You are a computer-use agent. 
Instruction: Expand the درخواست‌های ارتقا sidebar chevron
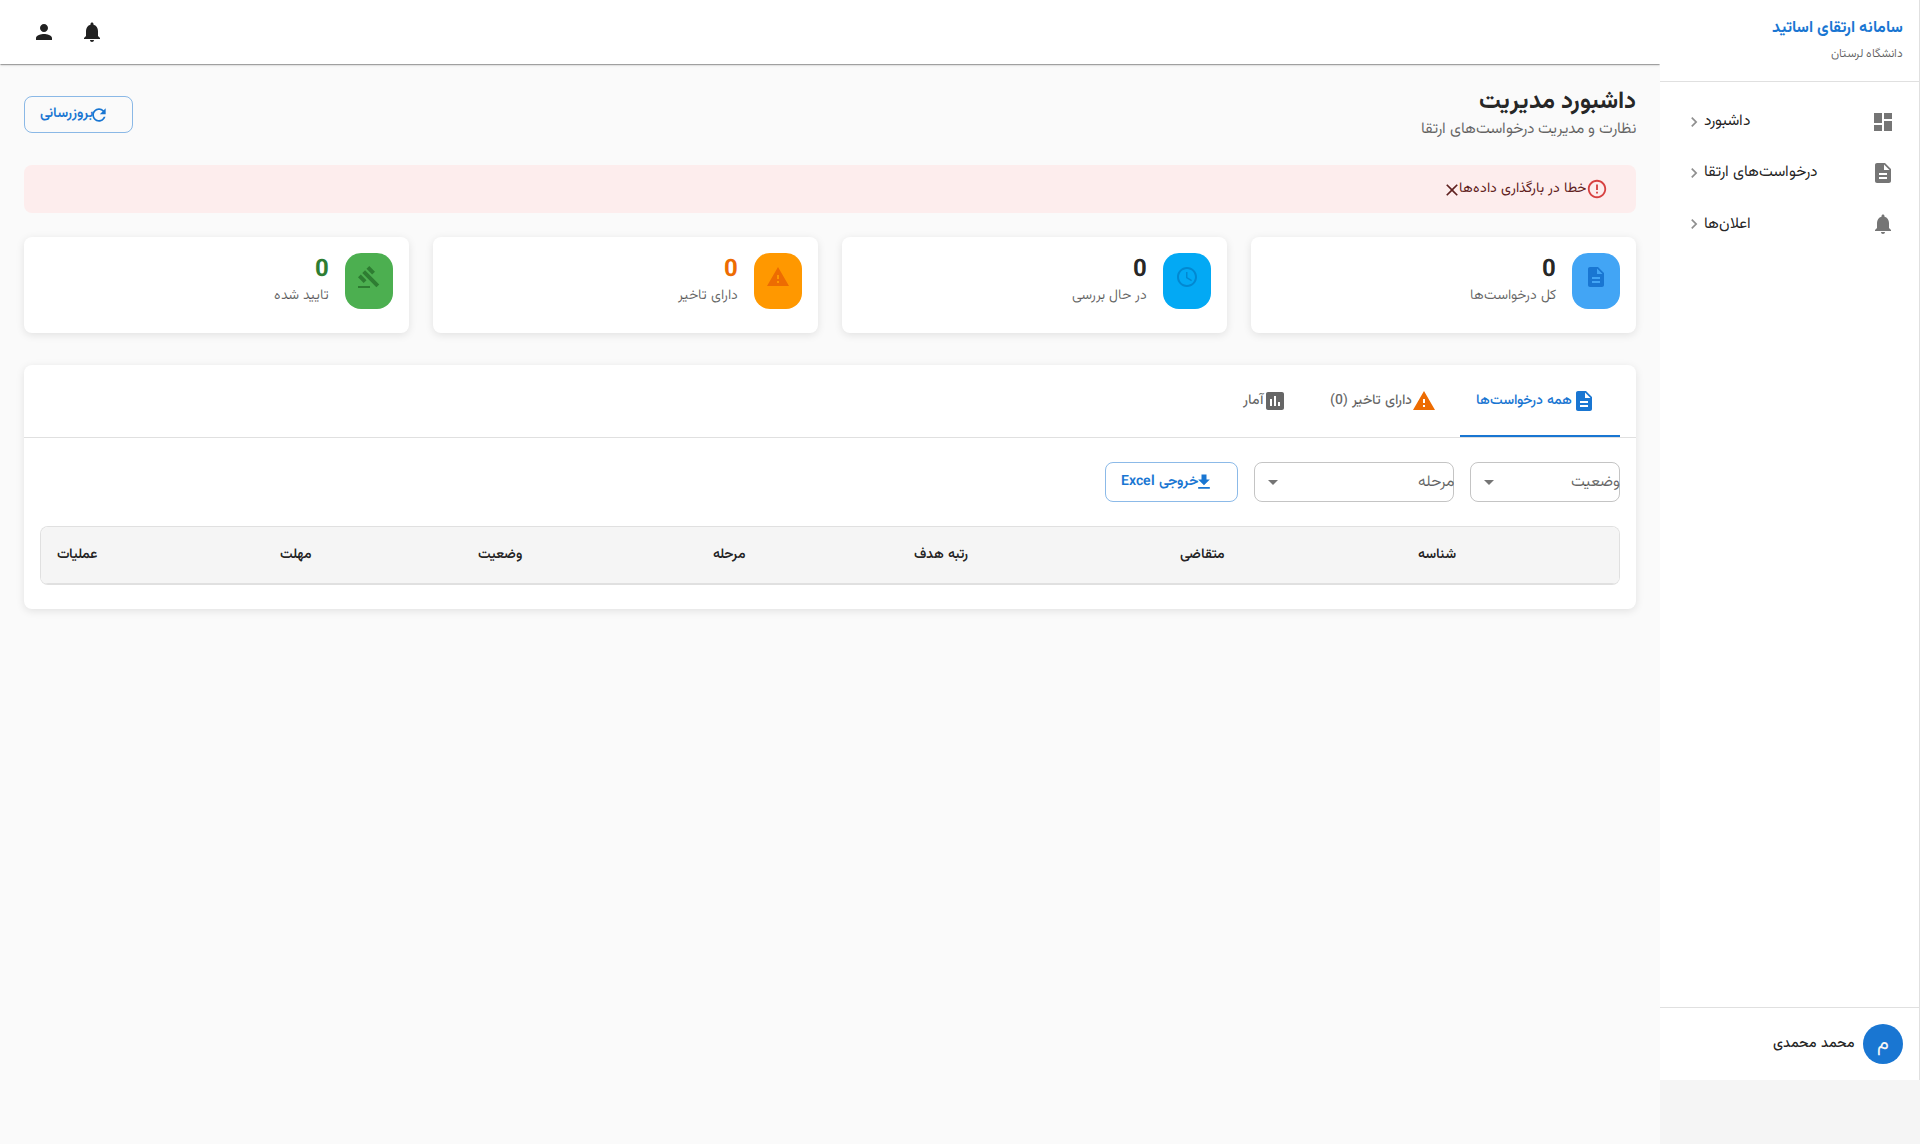coord(1694,173)
